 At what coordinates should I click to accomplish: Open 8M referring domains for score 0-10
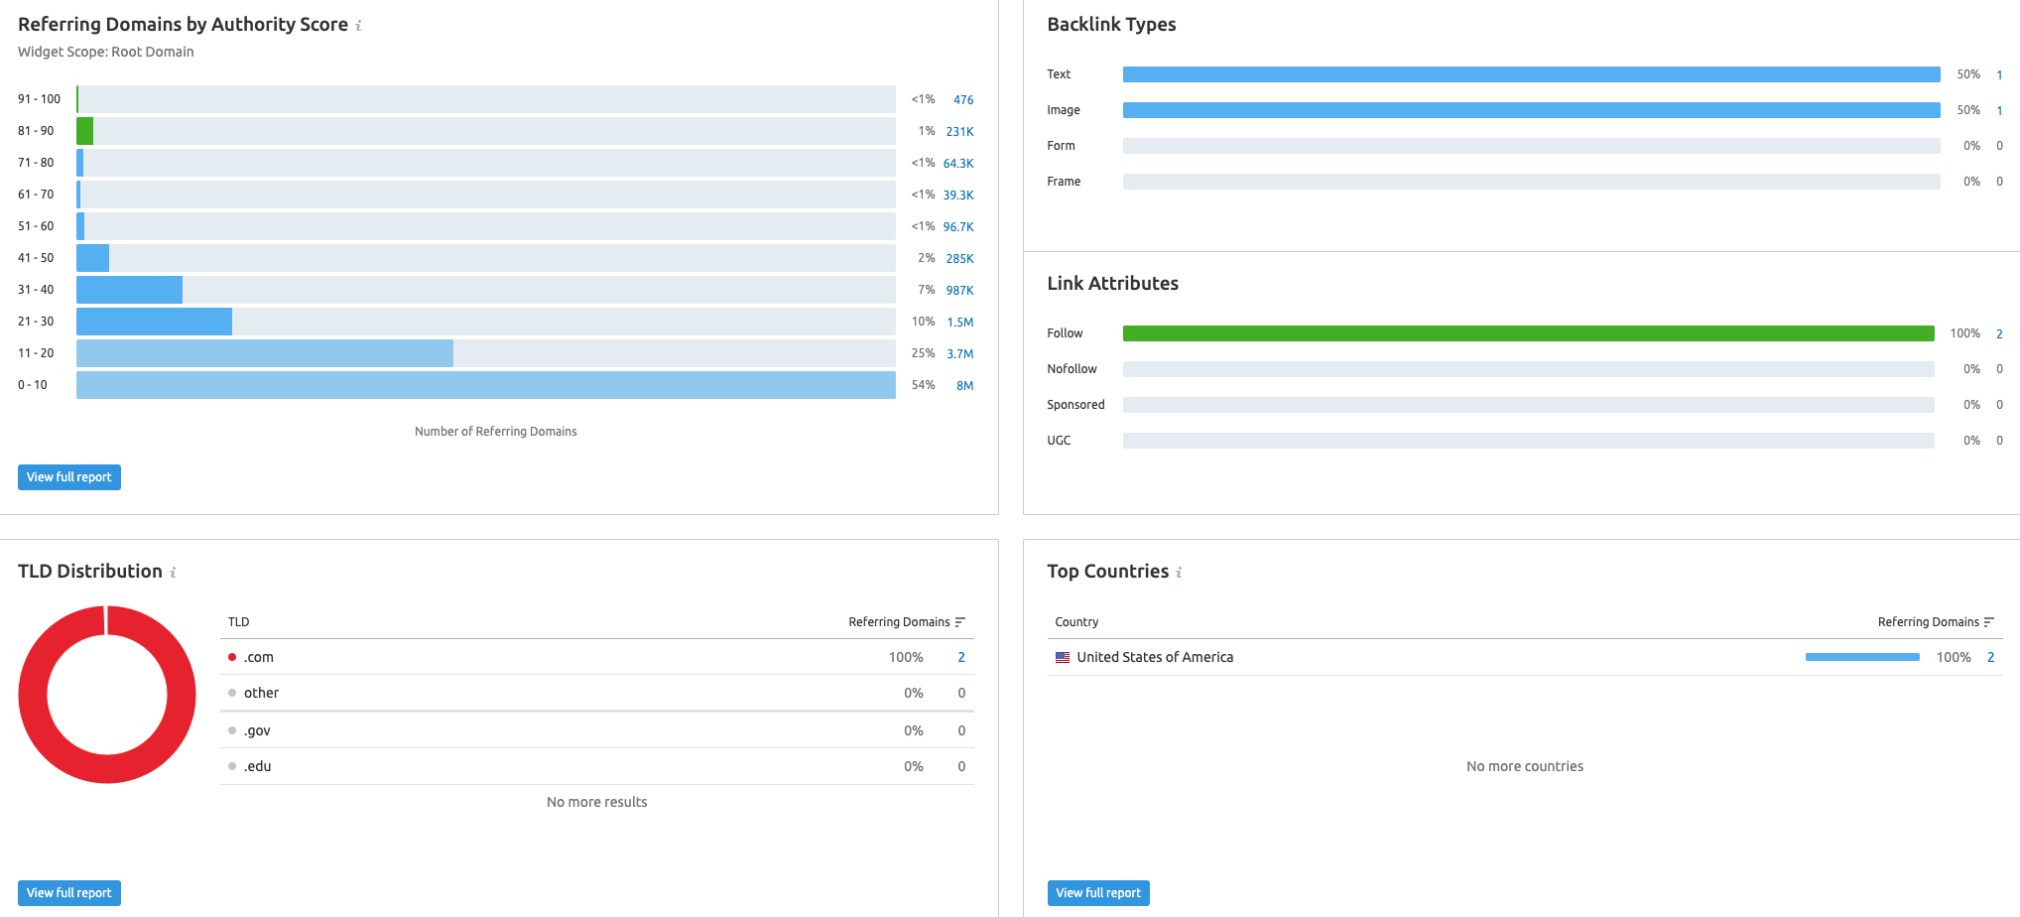964,386
